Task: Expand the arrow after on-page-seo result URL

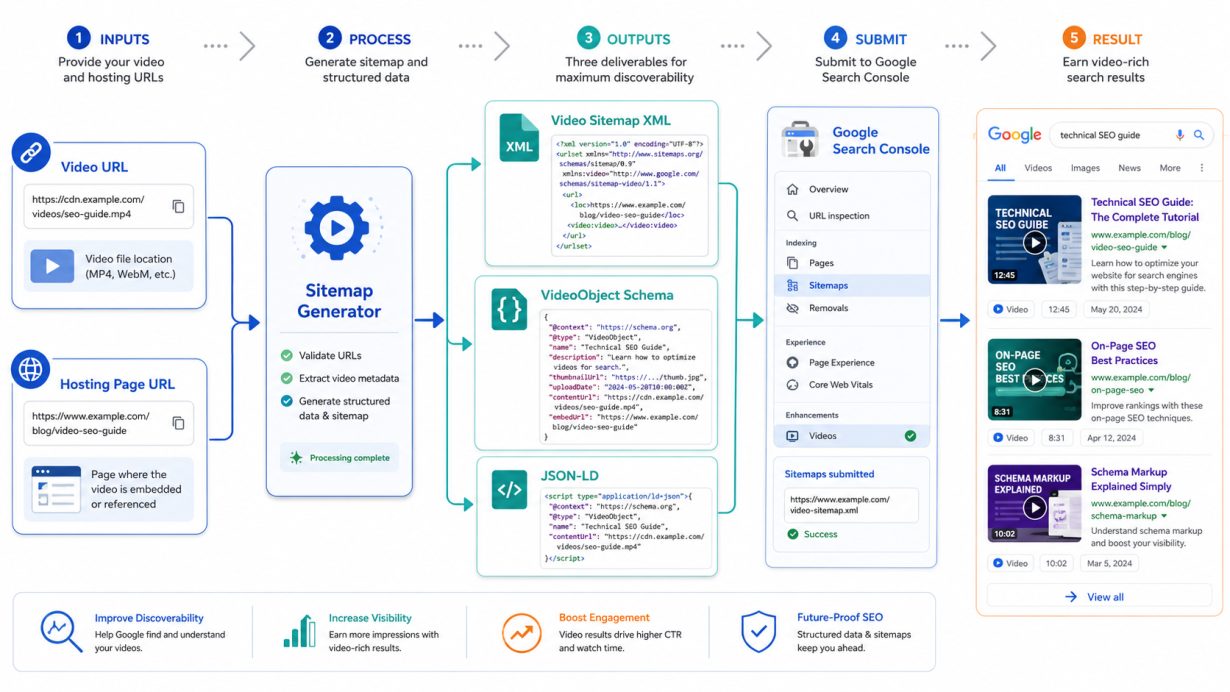Action: pyautogui.click(x=1151, y=390)
